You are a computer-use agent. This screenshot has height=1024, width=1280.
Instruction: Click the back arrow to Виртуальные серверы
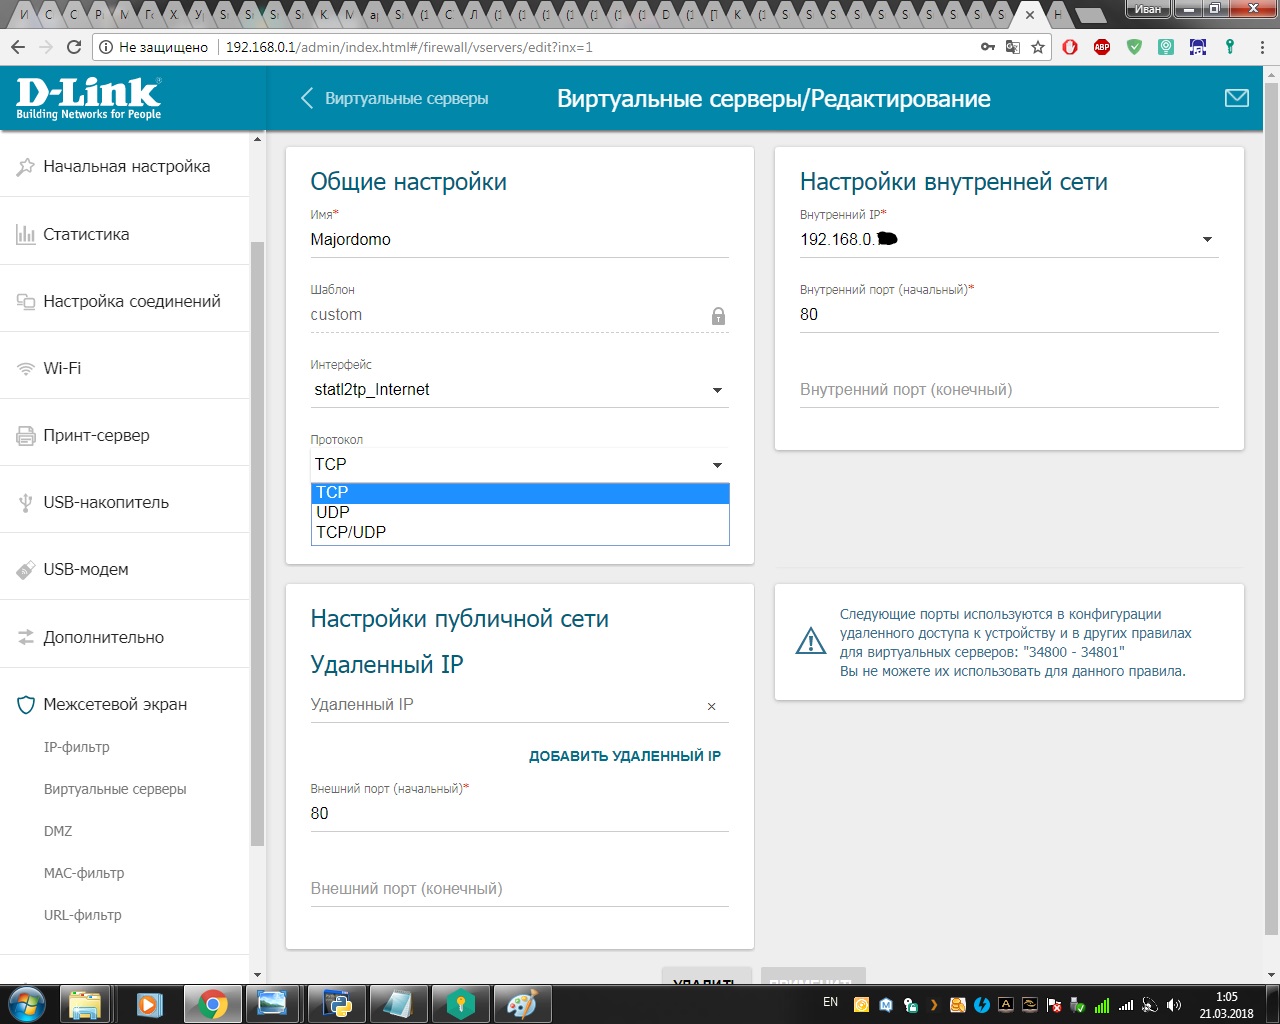308,98
